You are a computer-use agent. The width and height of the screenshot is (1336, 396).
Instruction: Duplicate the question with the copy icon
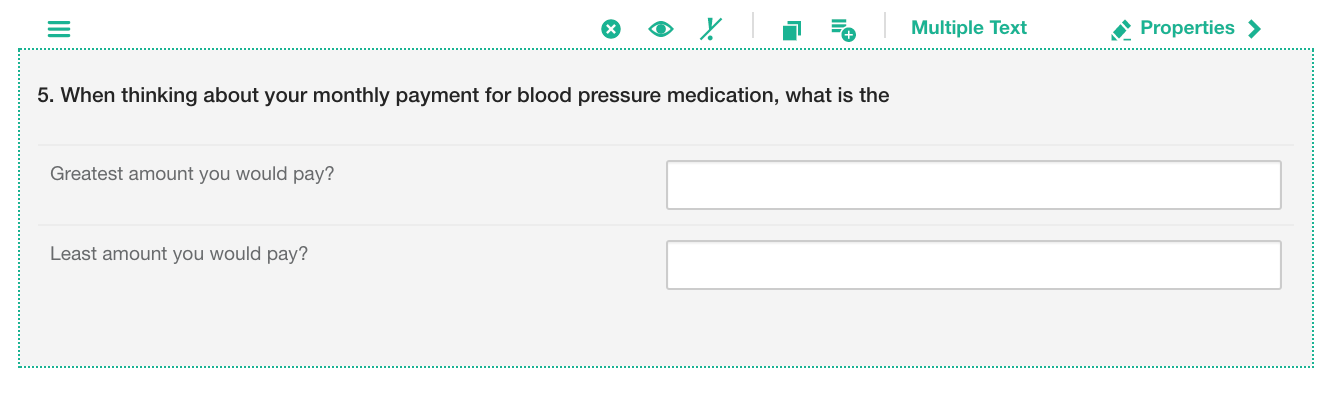pyautogui.click(x=792, y=30)
